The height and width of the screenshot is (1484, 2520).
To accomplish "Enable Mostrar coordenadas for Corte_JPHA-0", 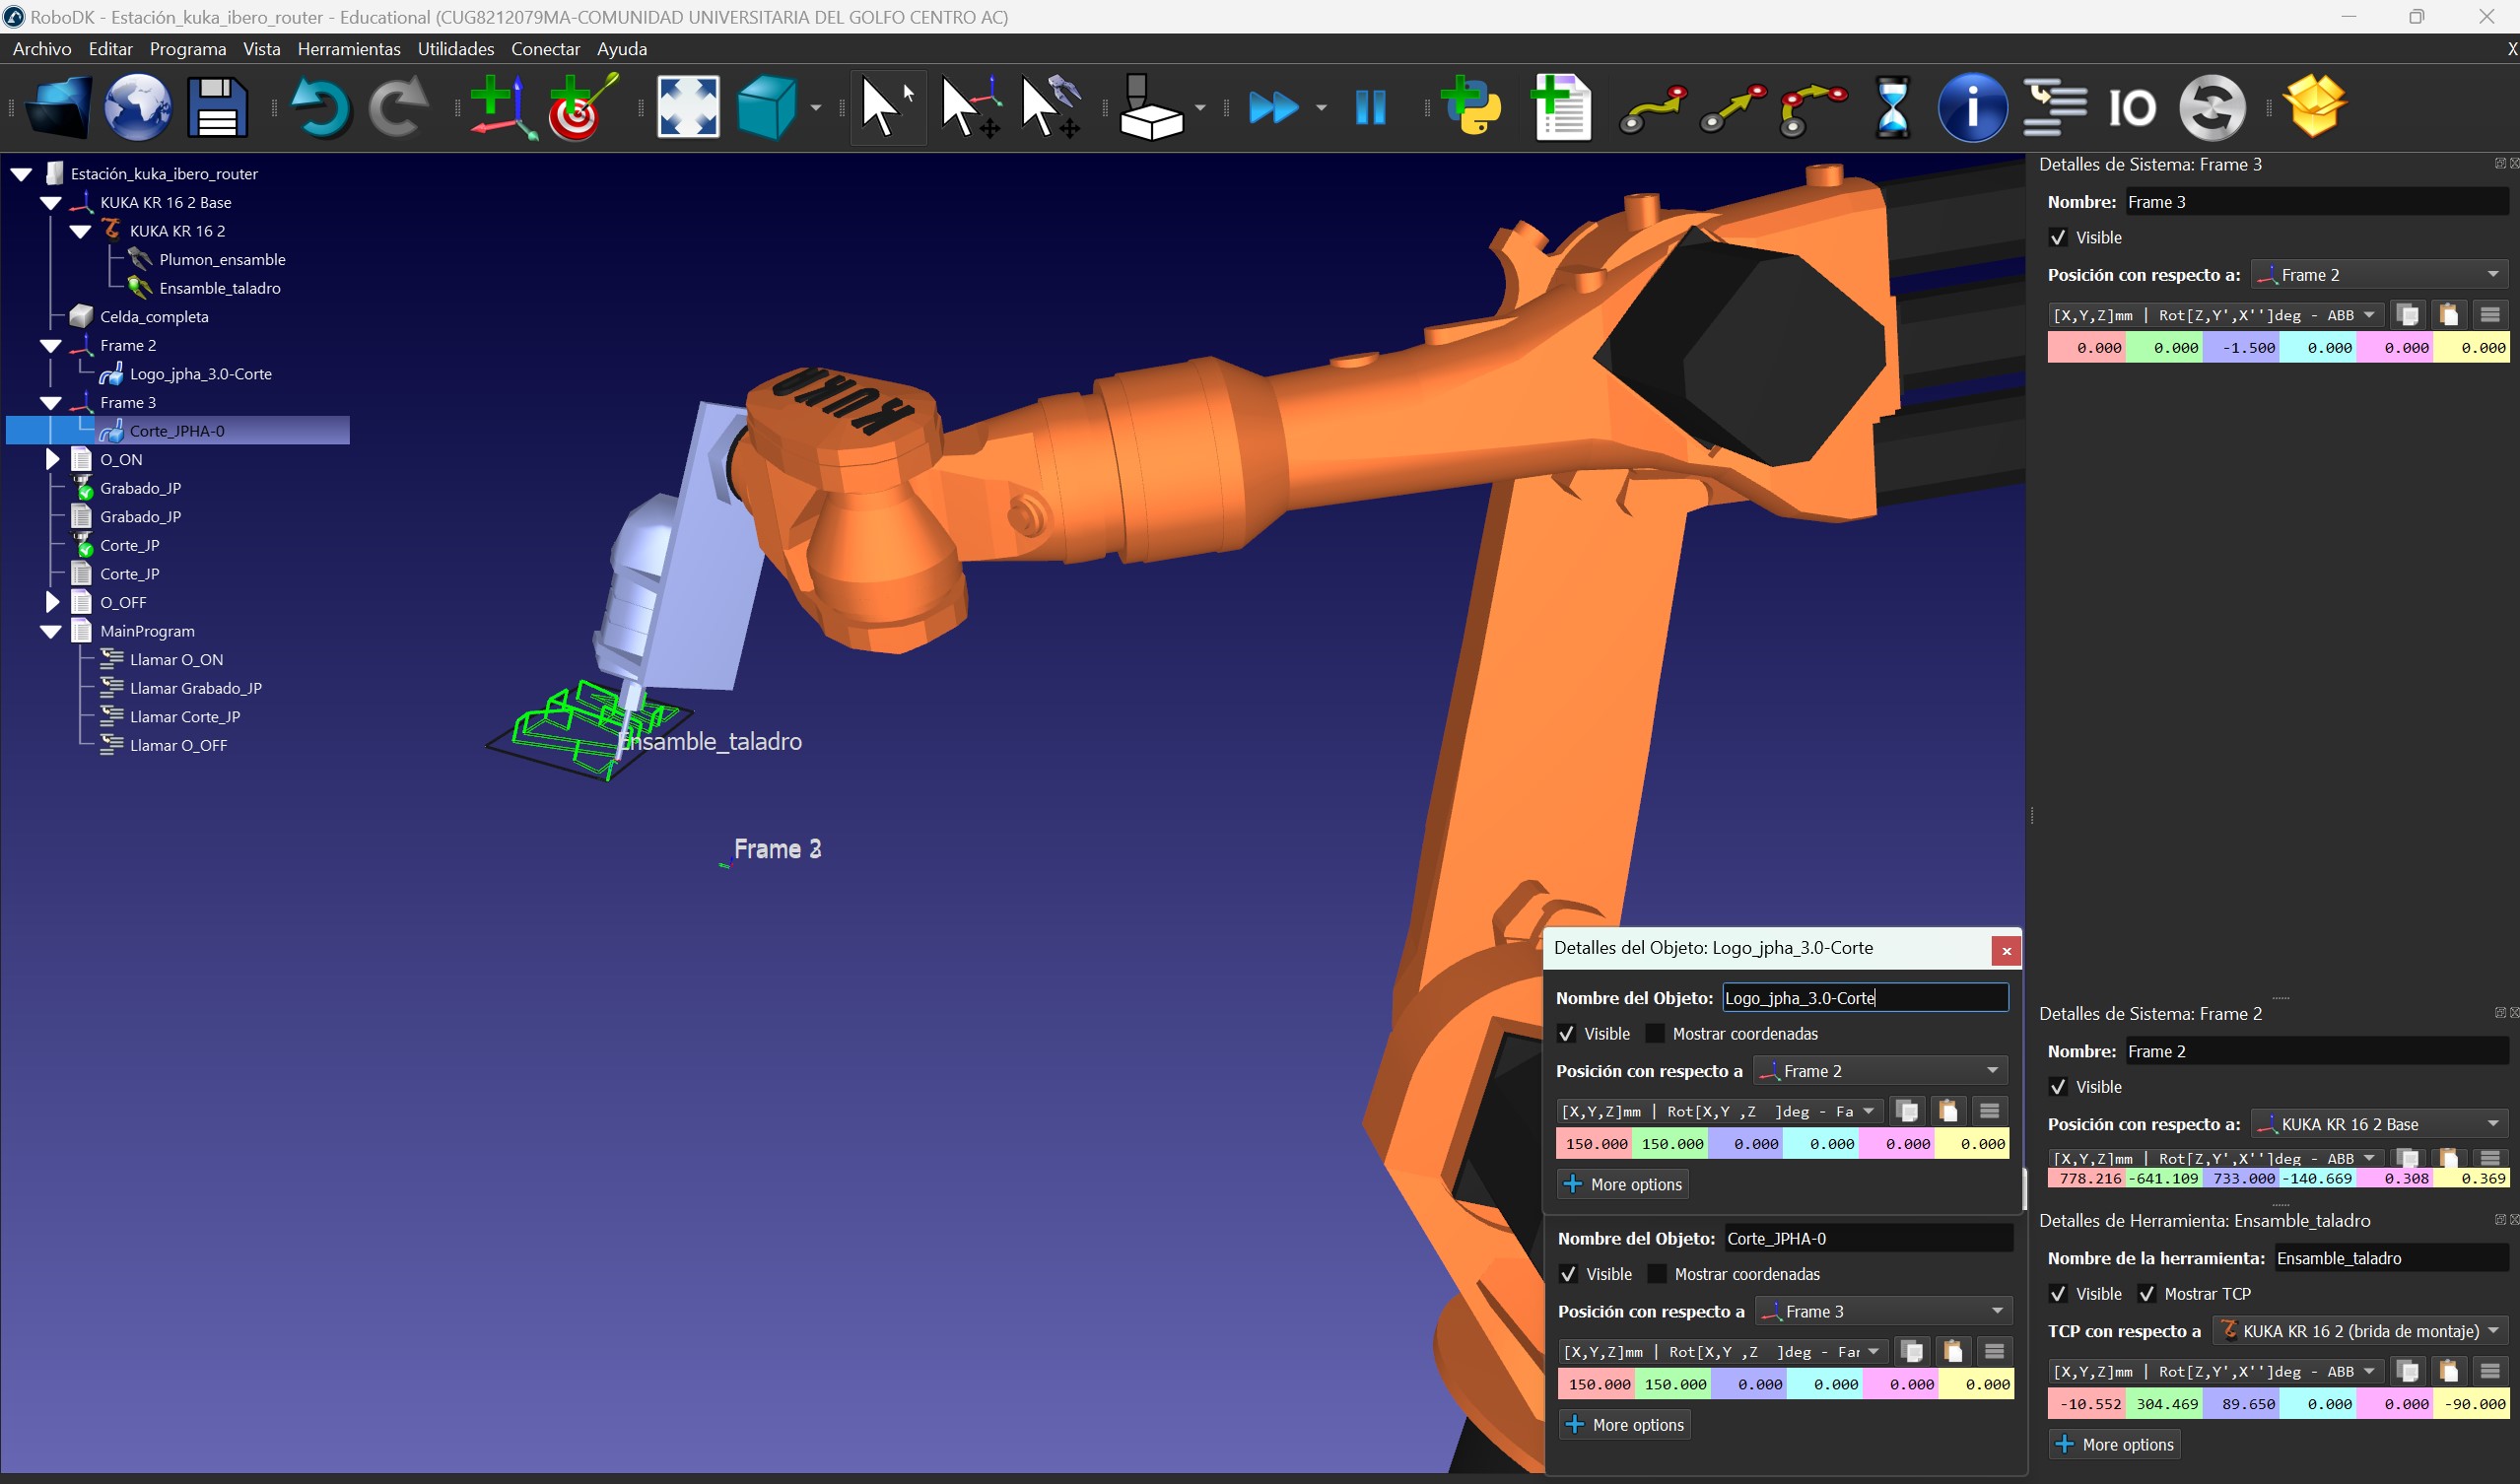I will 1656,1273.
